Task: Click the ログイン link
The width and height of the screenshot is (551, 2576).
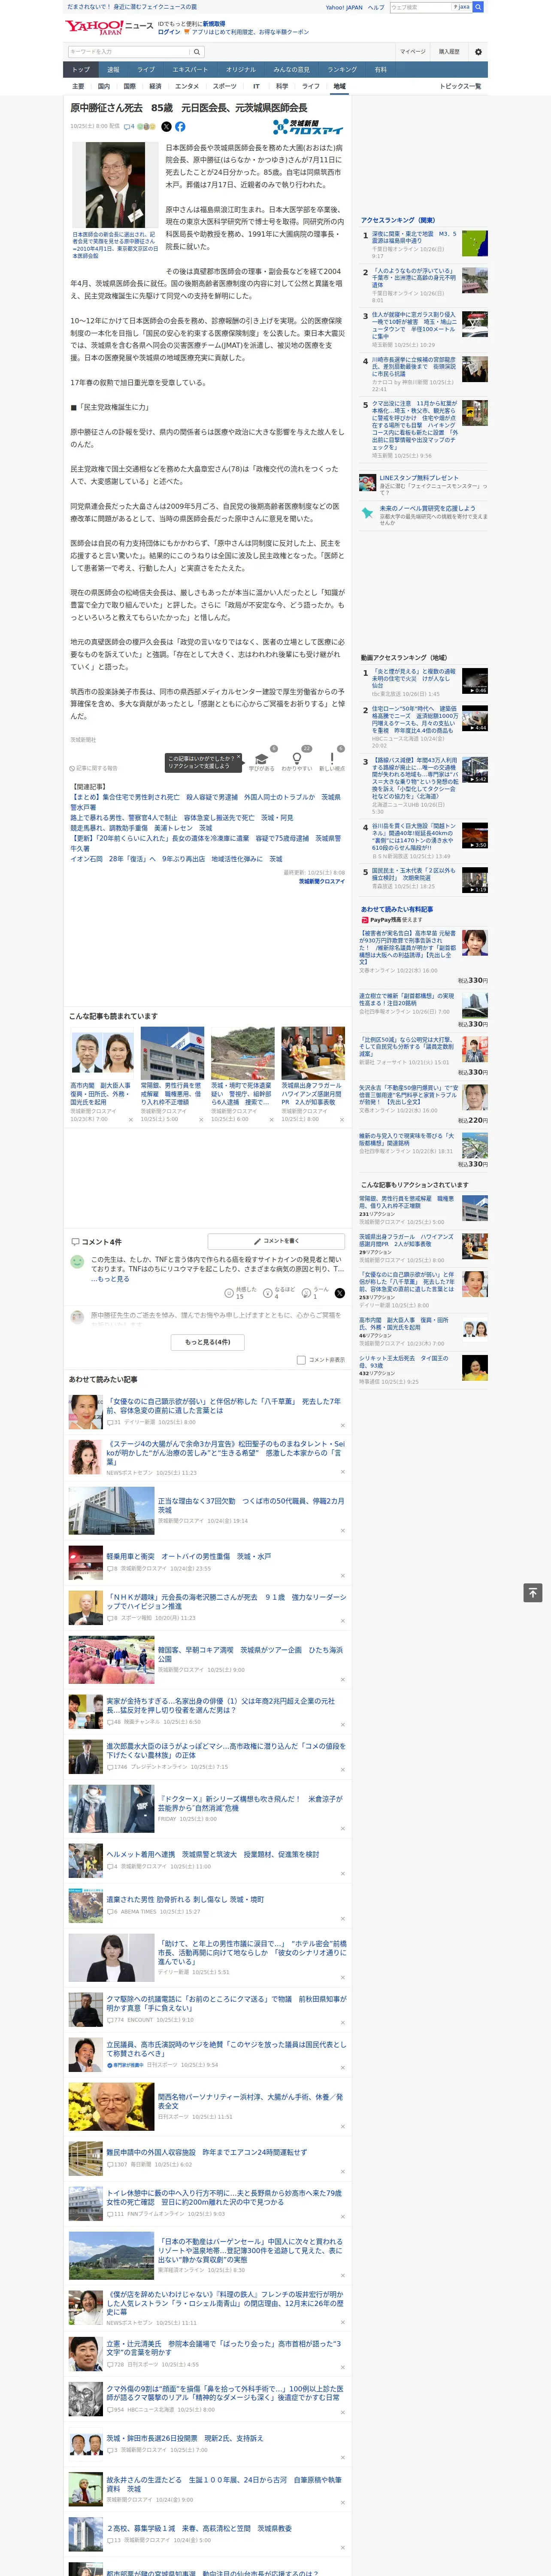Action: coord(169,32)
